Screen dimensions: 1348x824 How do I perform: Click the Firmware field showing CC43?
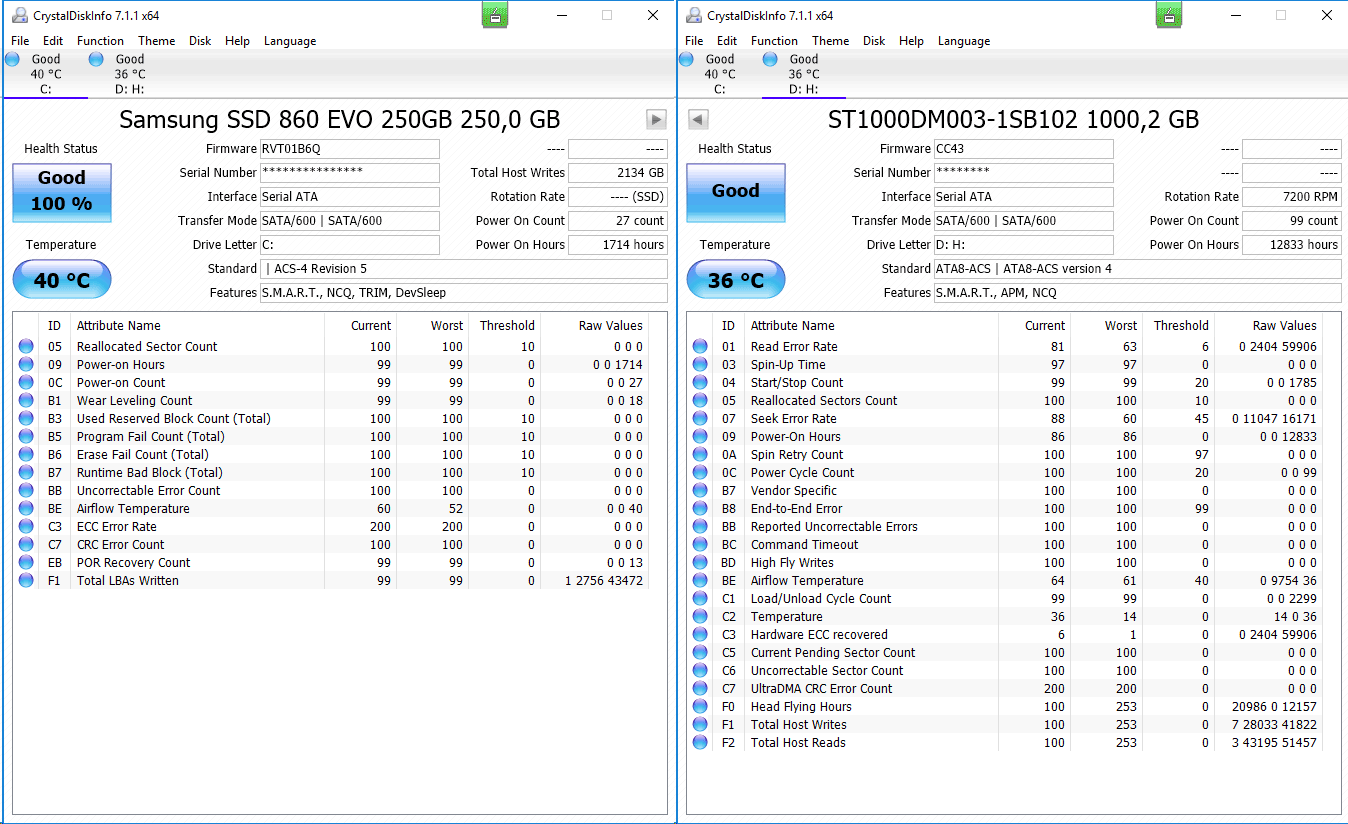pos(1023,149)
